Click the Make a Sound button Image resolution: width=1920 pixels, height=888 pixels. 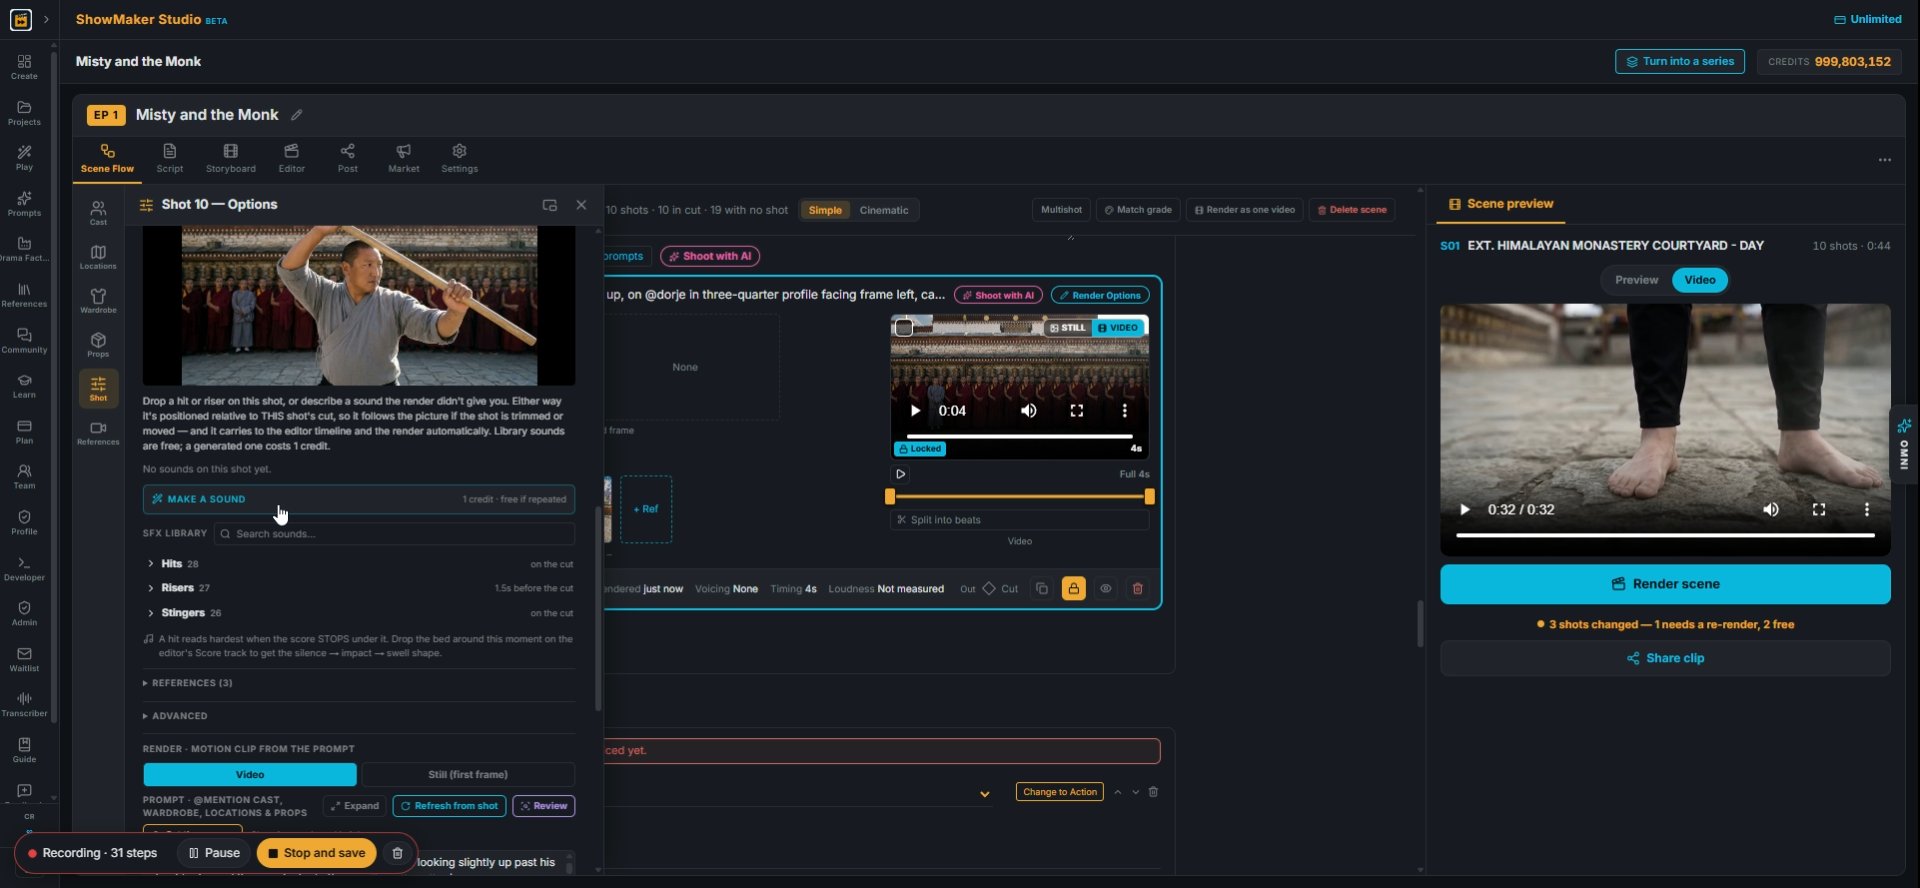[x=358, y=499]
